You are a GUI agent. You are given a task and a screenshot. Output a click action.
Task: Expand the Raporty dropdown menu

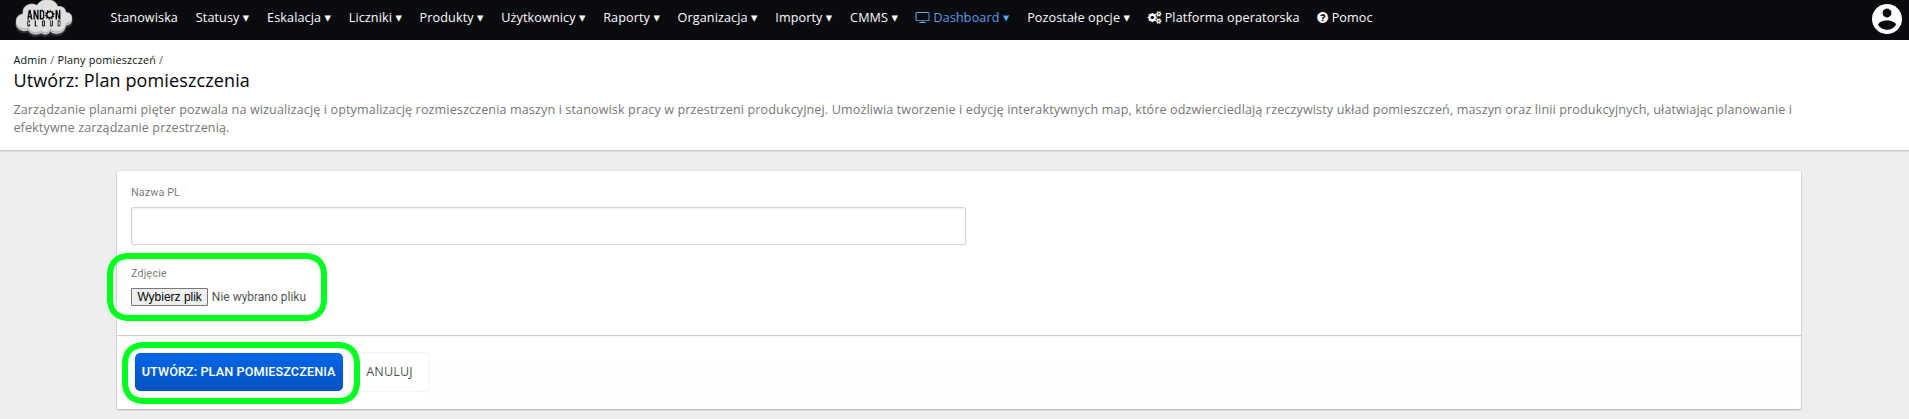(x=631, y=18)
